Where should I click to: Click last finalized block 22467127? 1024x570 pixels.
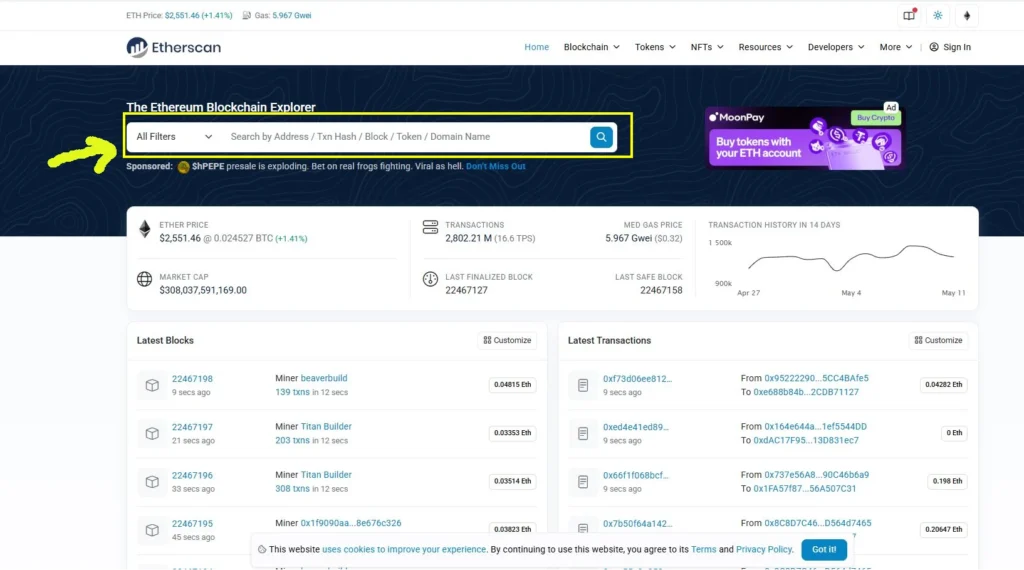pos(466,291)
